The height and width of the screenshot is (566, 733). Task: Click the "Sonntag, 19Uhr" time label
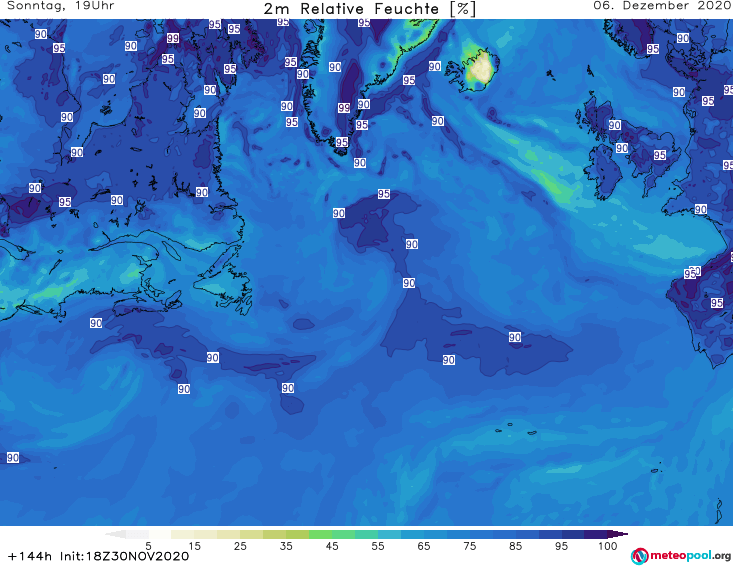(x=61, y=6)
